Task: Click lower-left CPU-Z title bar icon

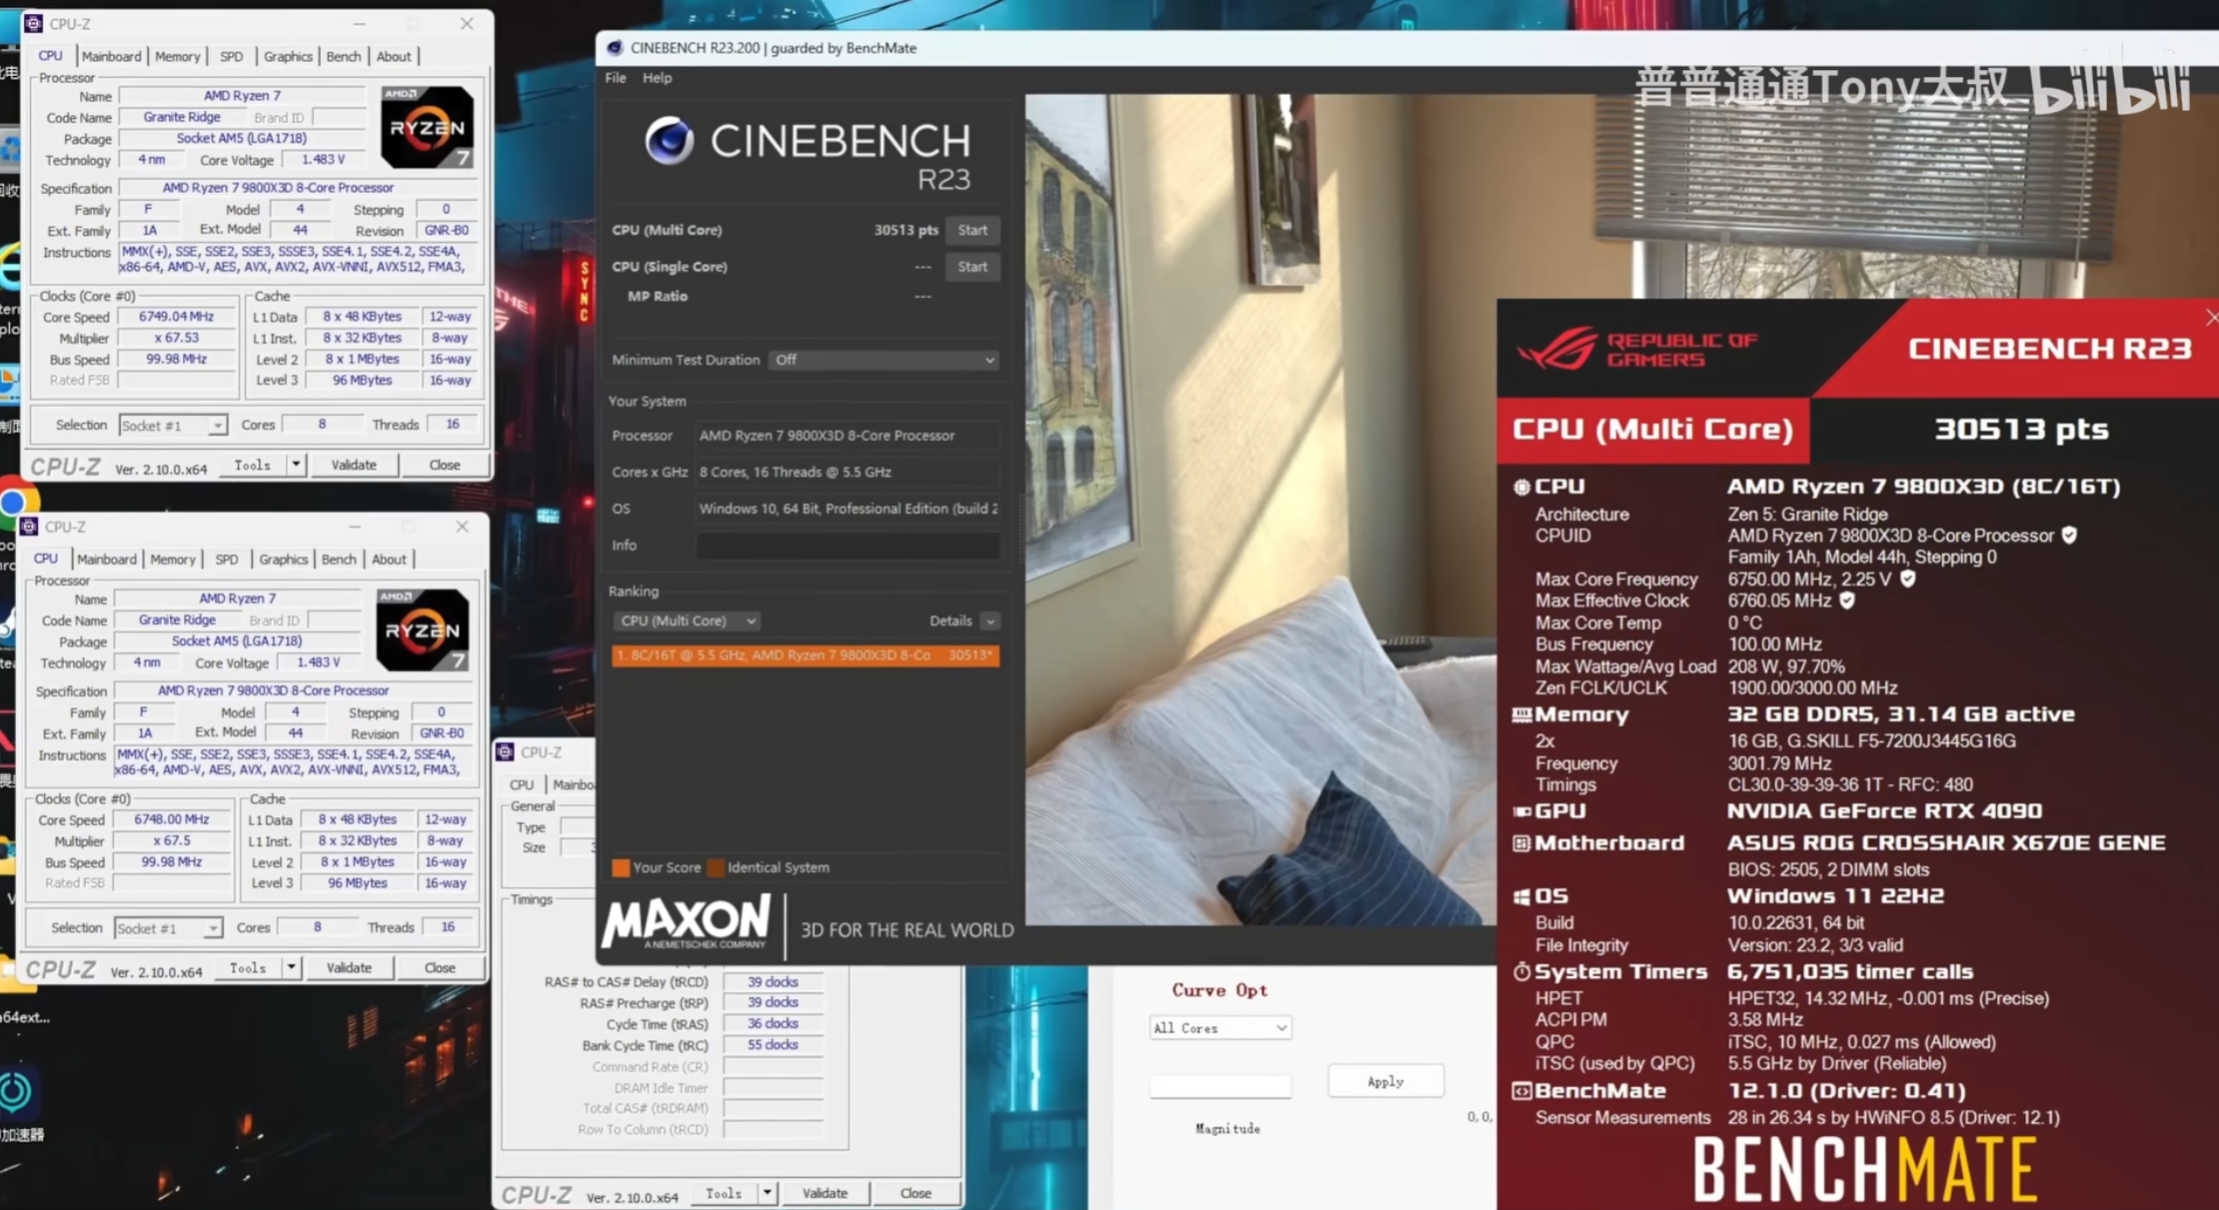Action: (x=29, y=527)
